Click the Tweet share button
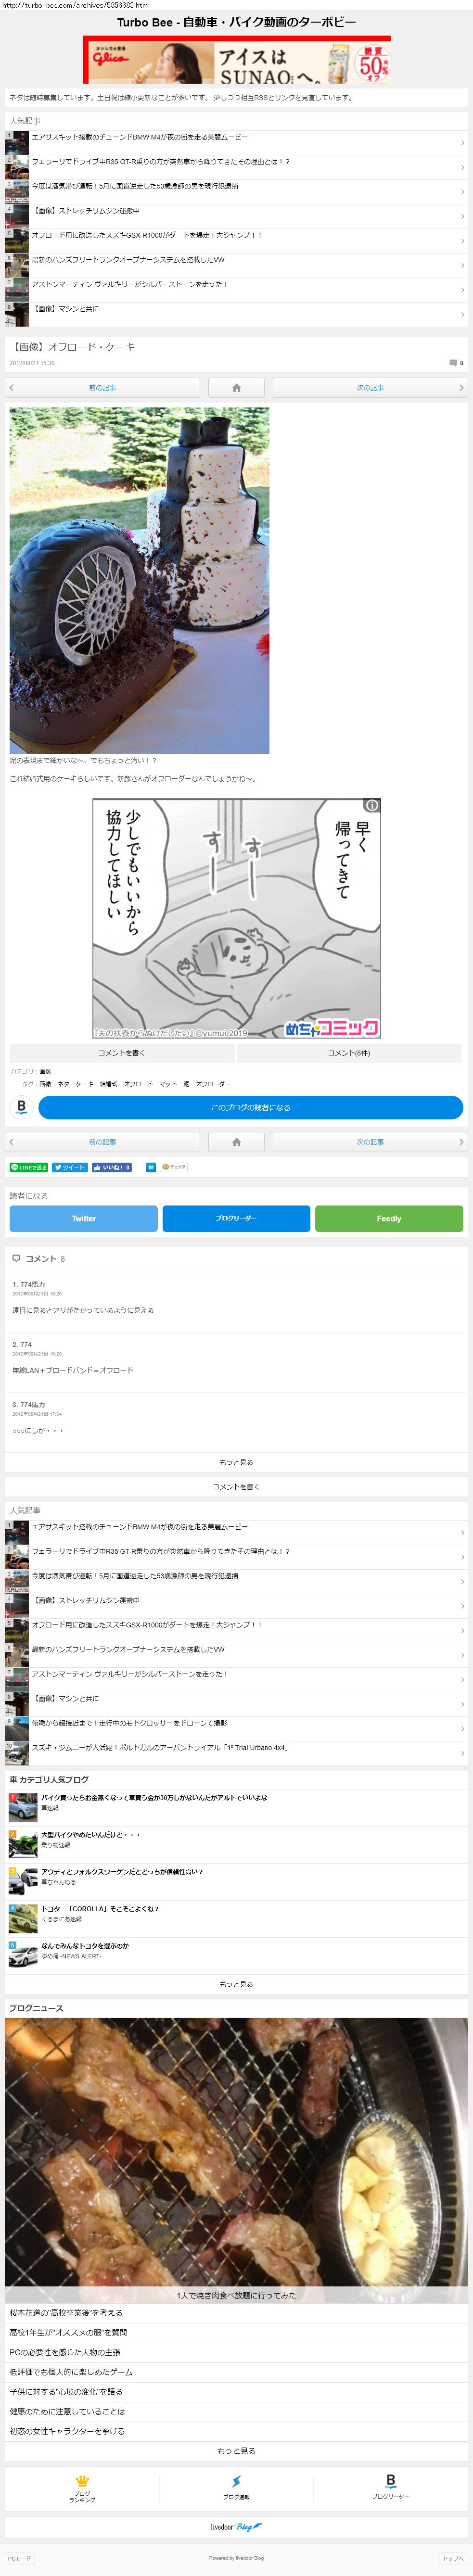Viewport: 473px width, 2576px height. pos(70,1167)
